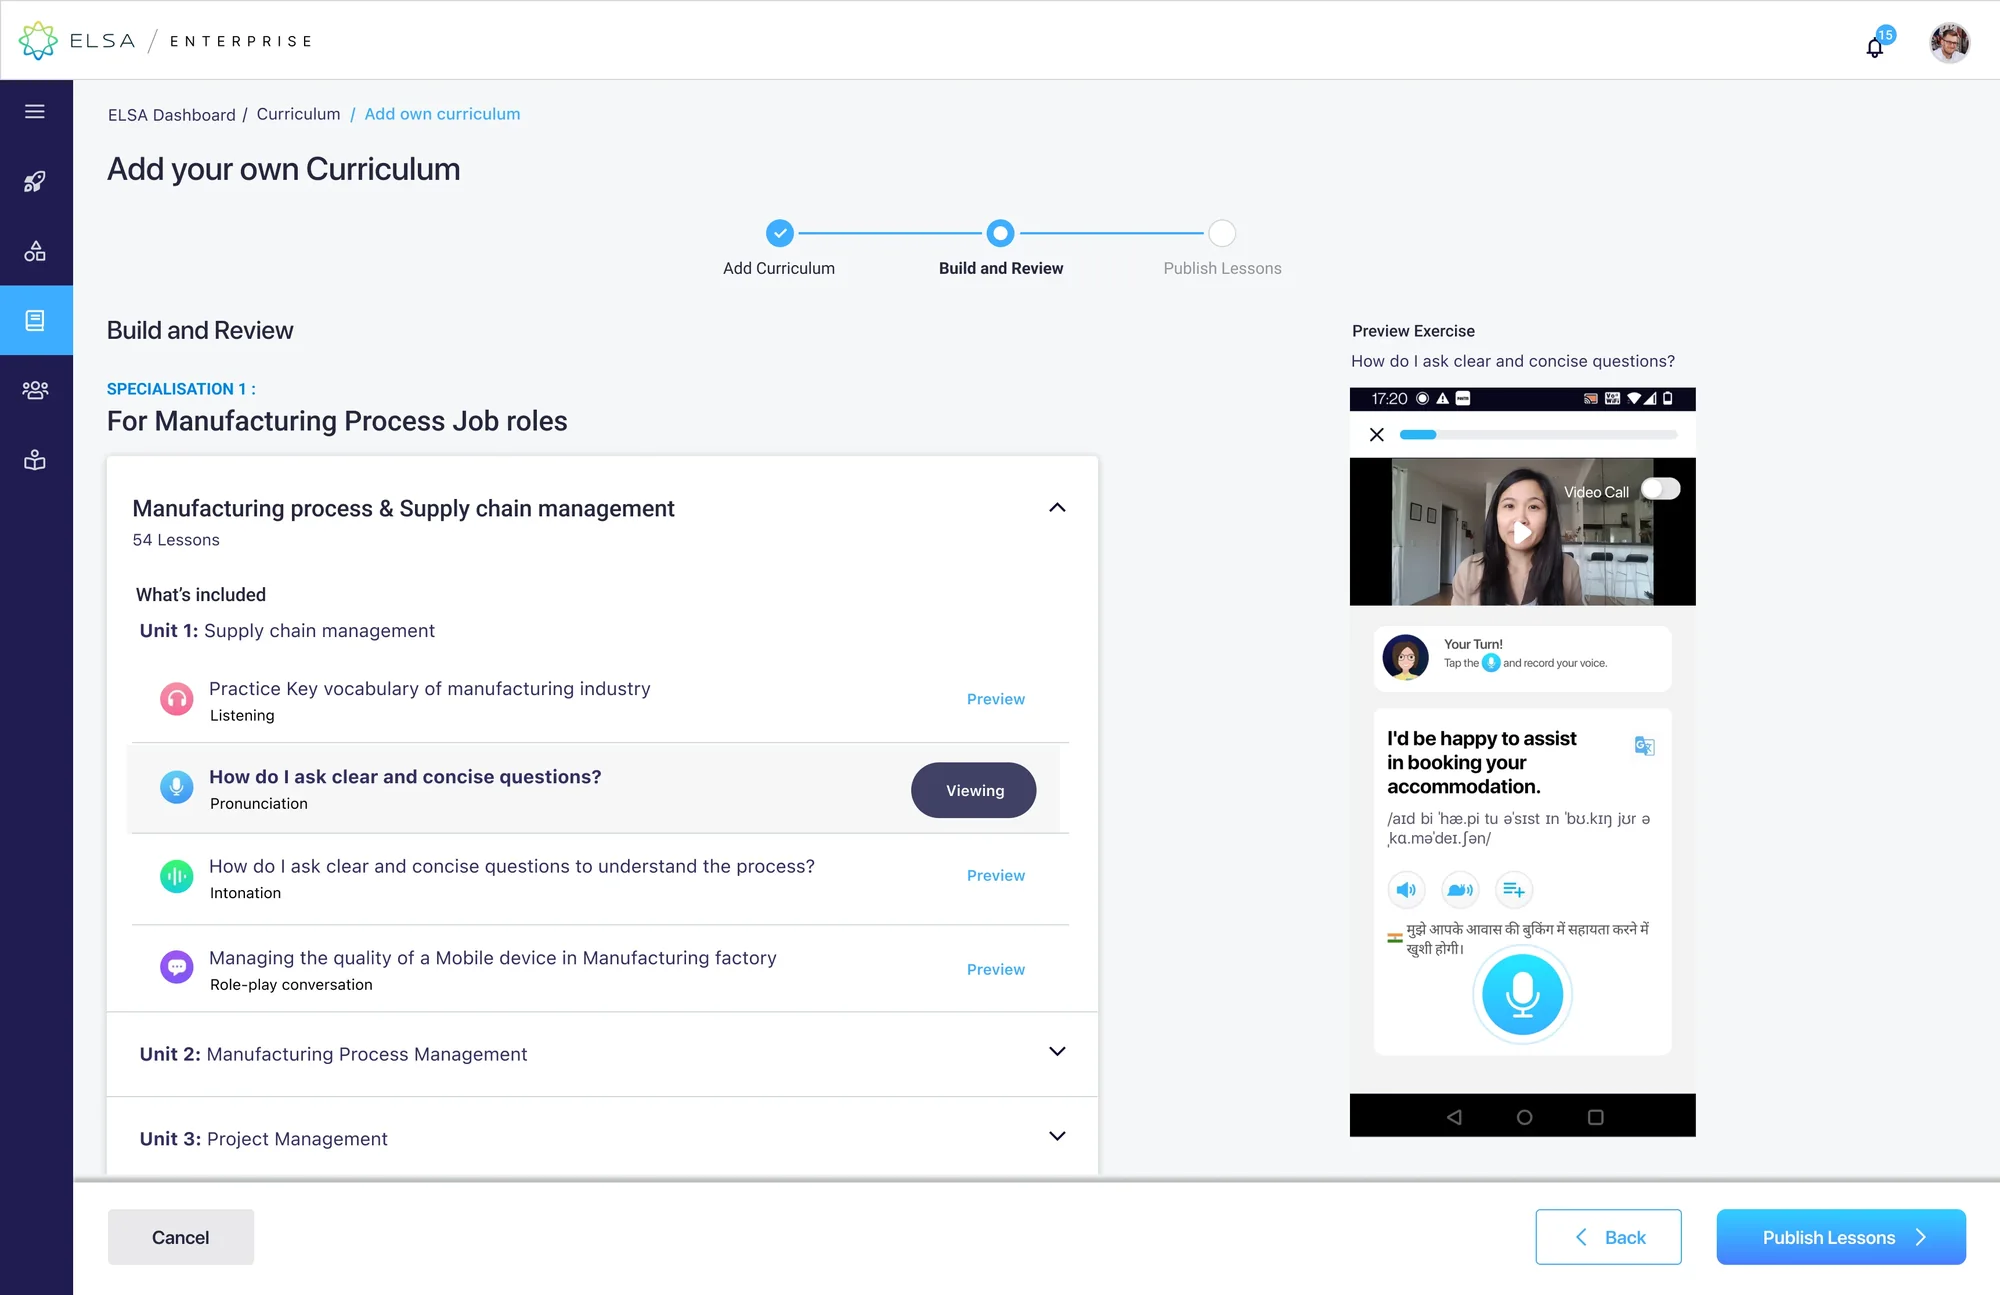Collapse Manufacturing process & Supply chain section
The width and height of the screenshot is (2000, 1295).
[1057, 508]
